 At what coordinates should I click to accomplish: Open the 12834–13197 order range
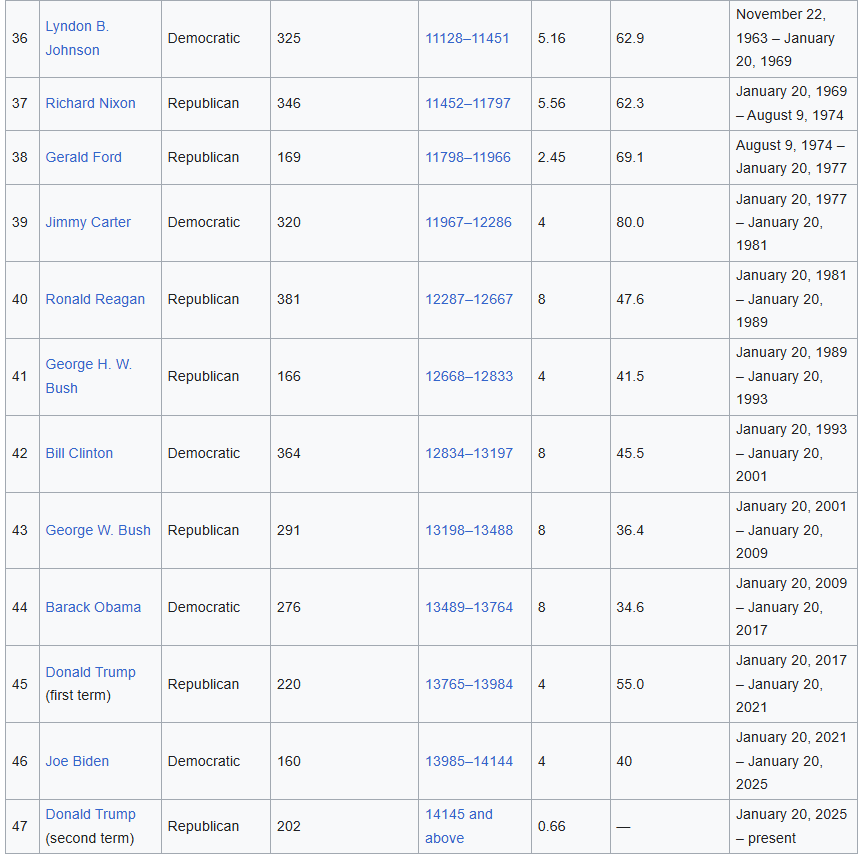click(x=469, y=453)
